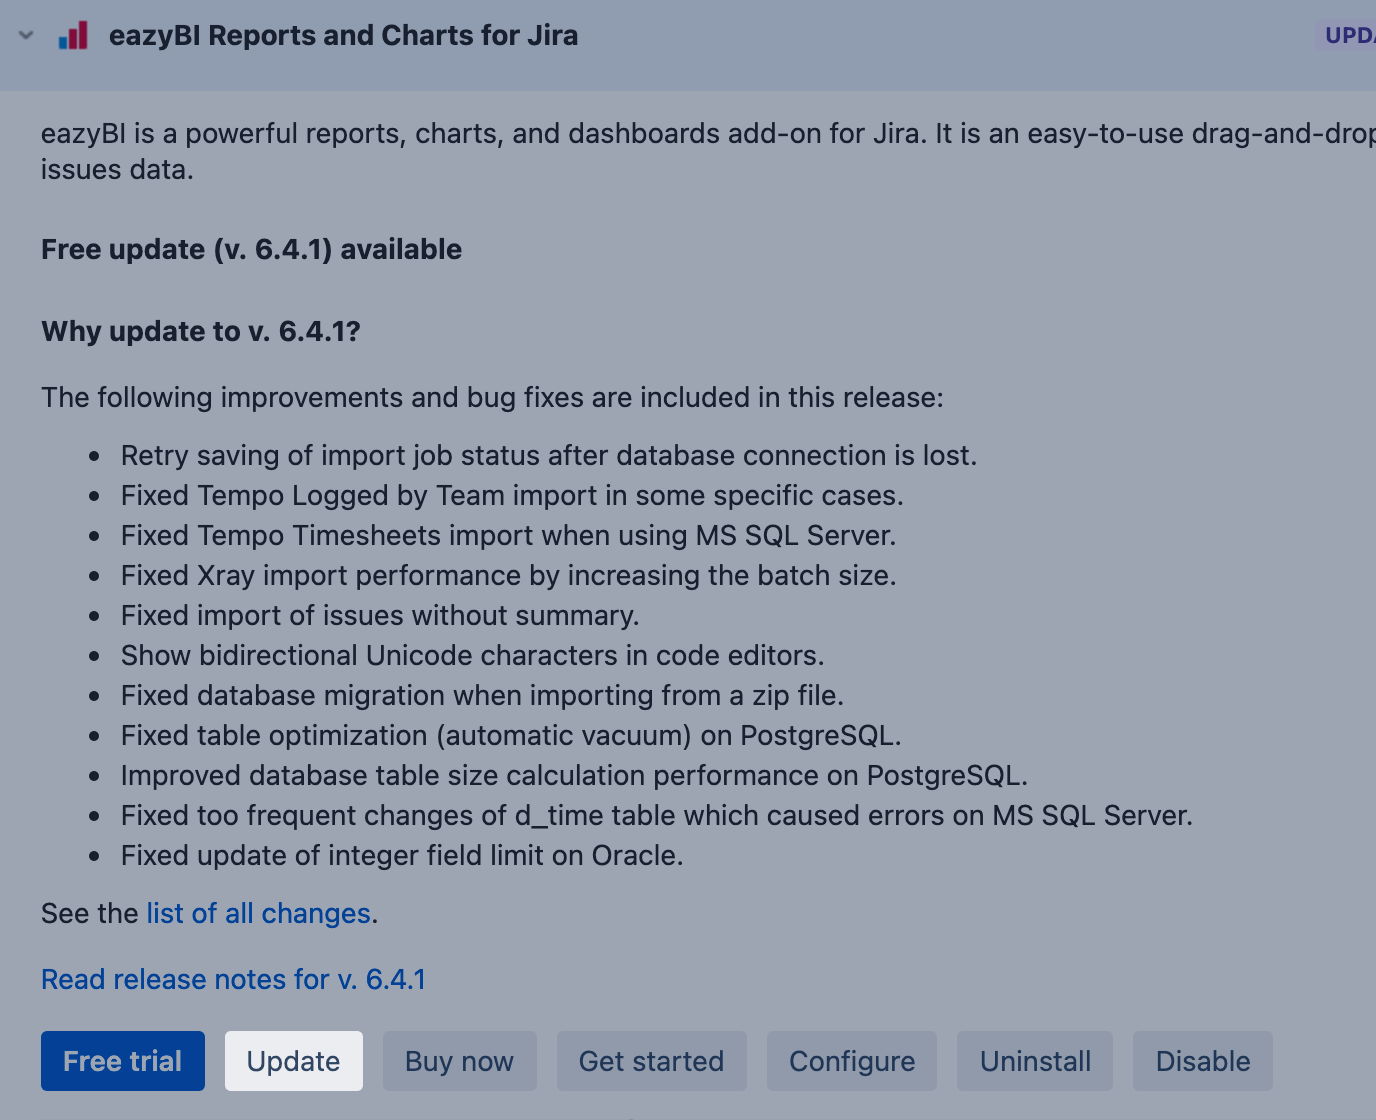Click Buy now
This screenshot has height=1120, width=1376.
(459, 1061)
